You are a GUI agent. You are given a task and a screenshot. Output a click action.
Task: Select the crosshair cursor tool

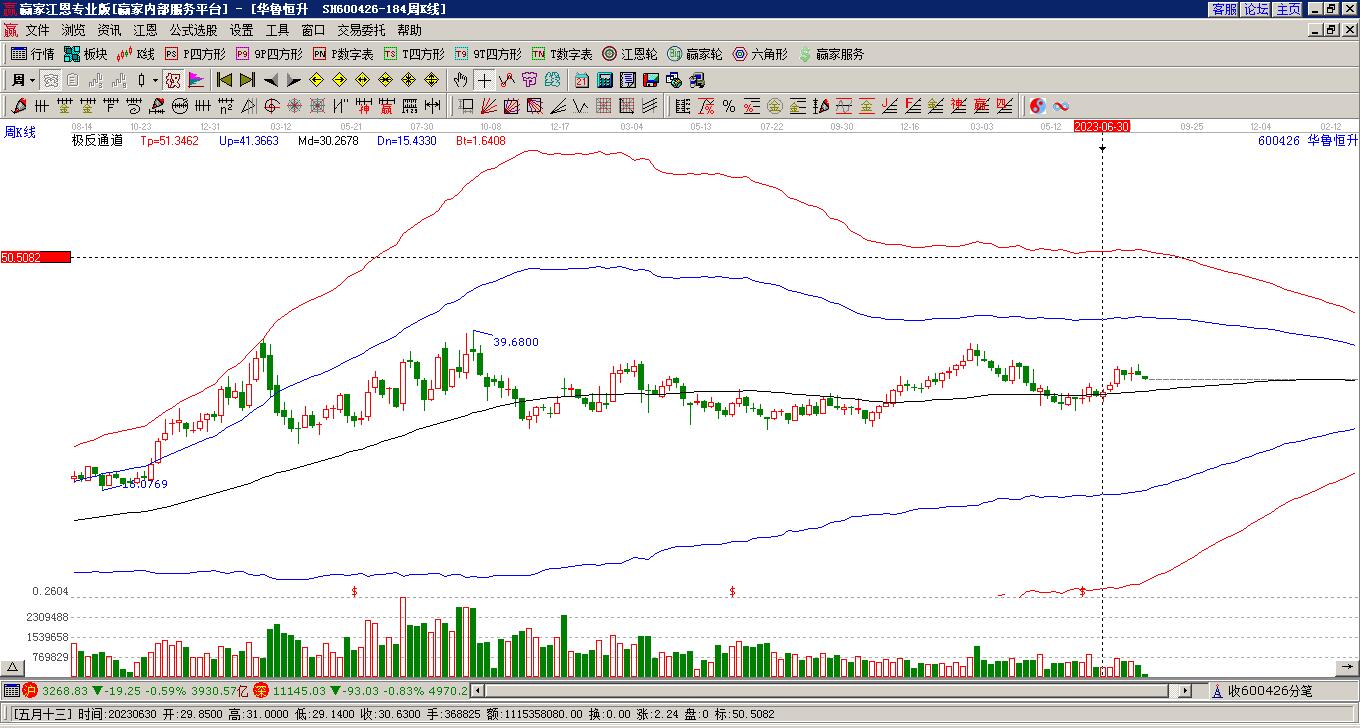tap(484, 80)
